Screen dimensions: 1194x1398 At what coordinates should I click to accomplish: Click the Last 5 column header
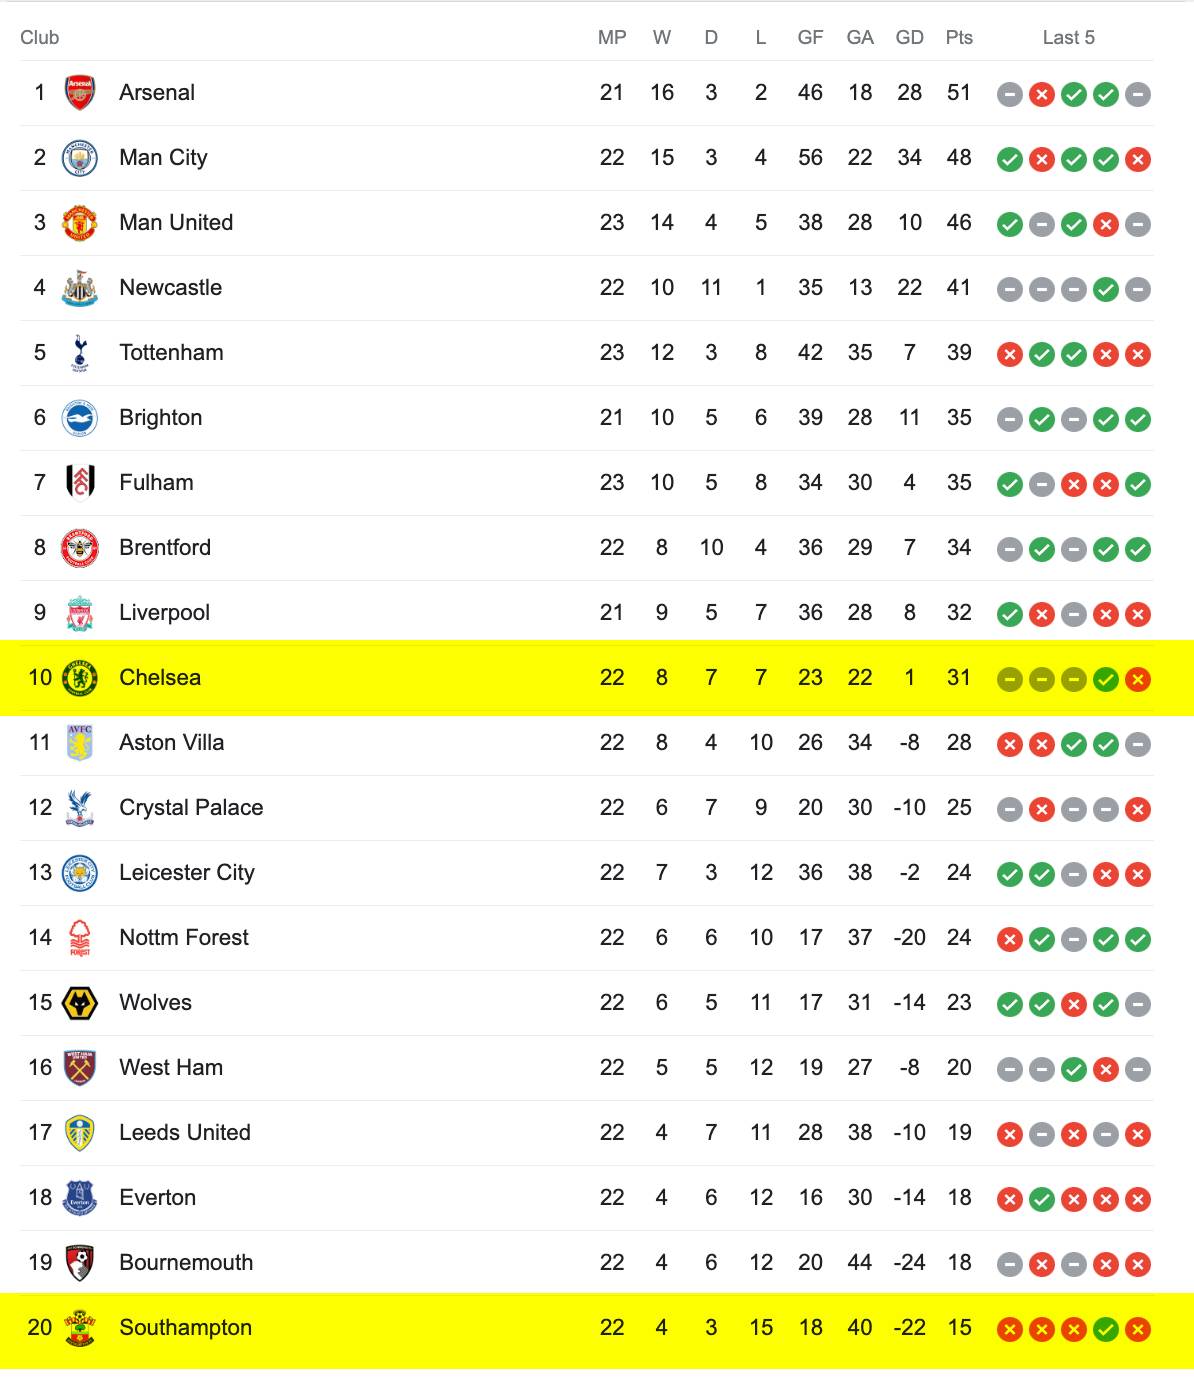coord(1069,37)
